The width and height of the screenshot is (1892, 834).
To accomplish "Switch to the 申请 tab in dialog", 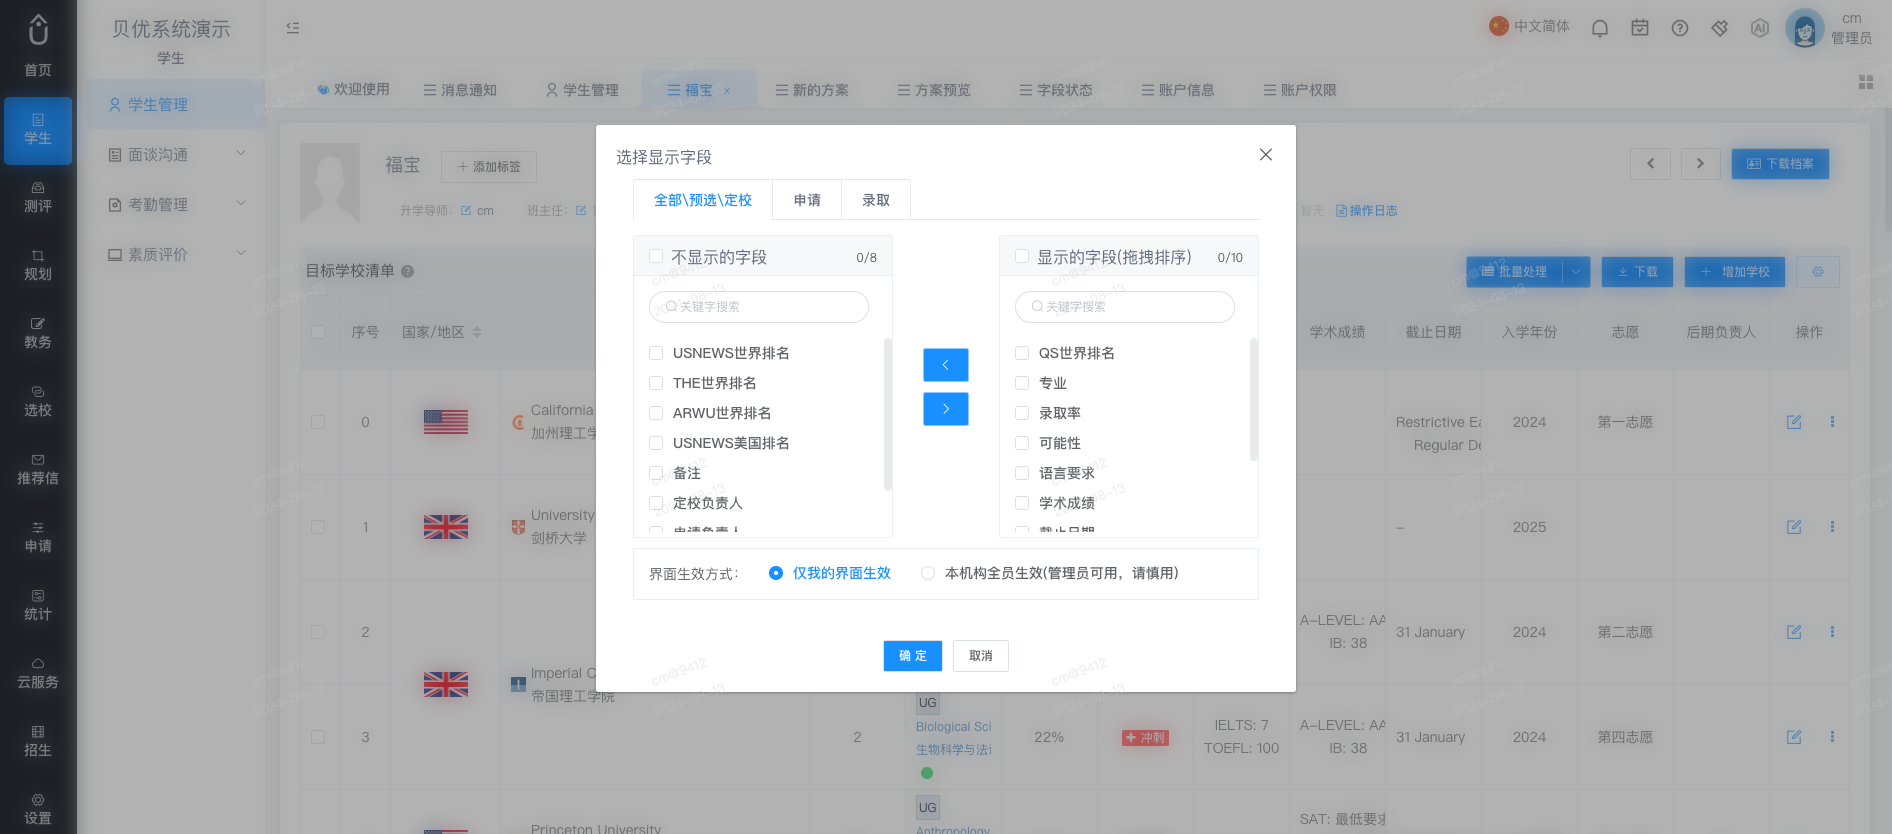I will coord(807,200).
